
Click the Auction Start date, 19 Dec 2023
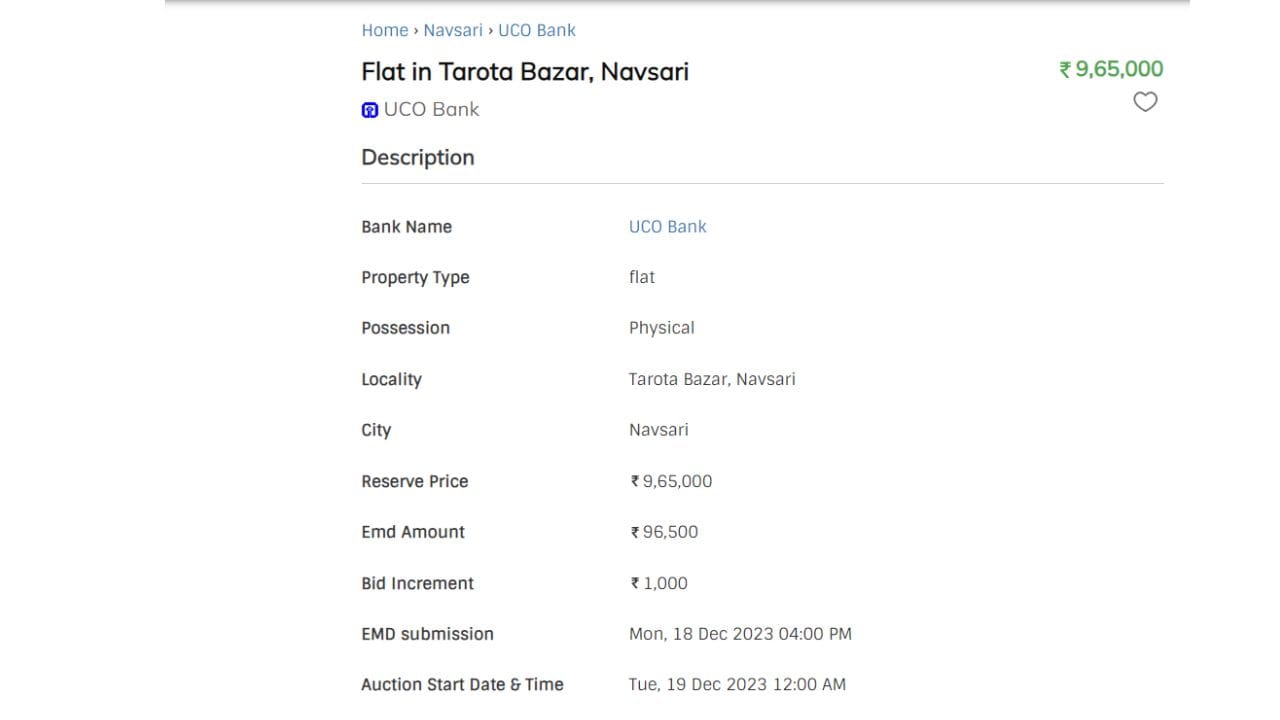click(x=737, y=685)
